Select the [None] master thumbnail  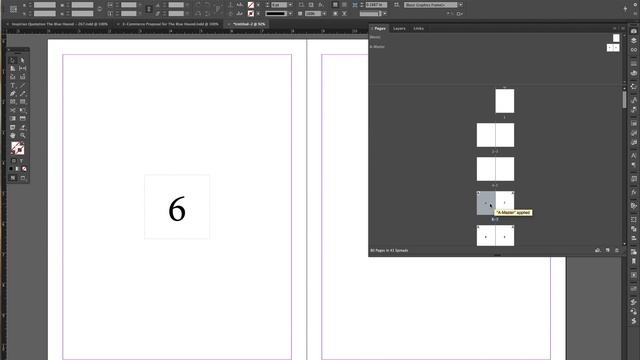click(x=616, y=38)
